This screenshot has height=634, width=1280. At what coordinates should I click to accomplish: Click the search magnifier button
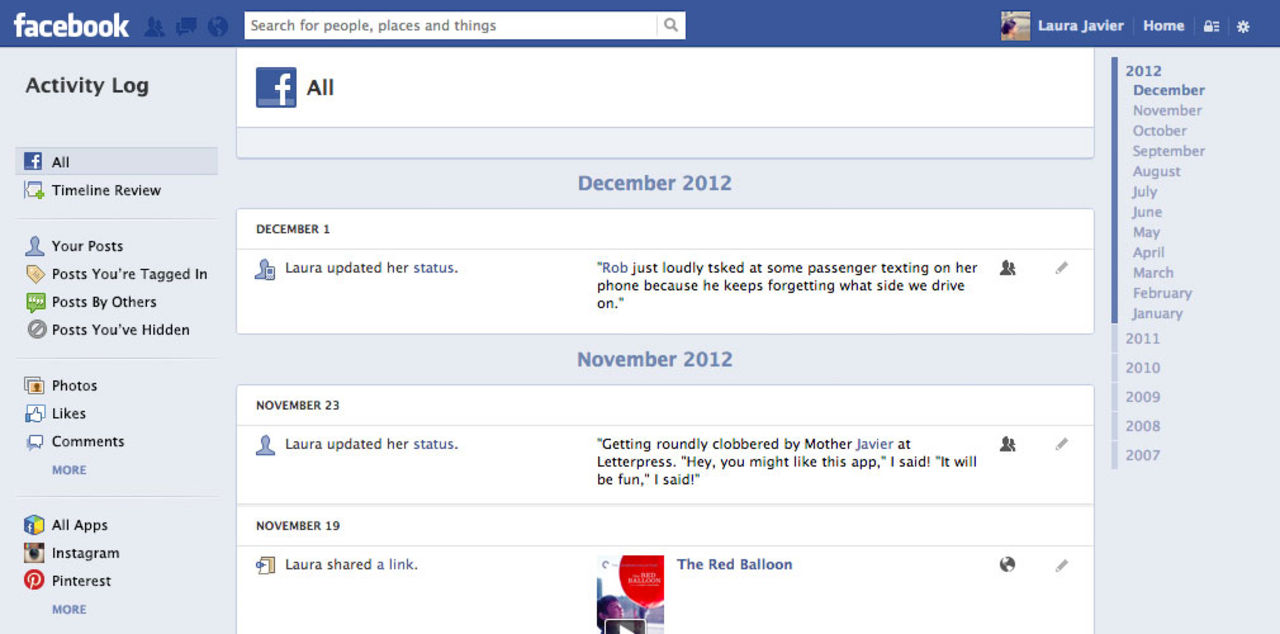671,26
